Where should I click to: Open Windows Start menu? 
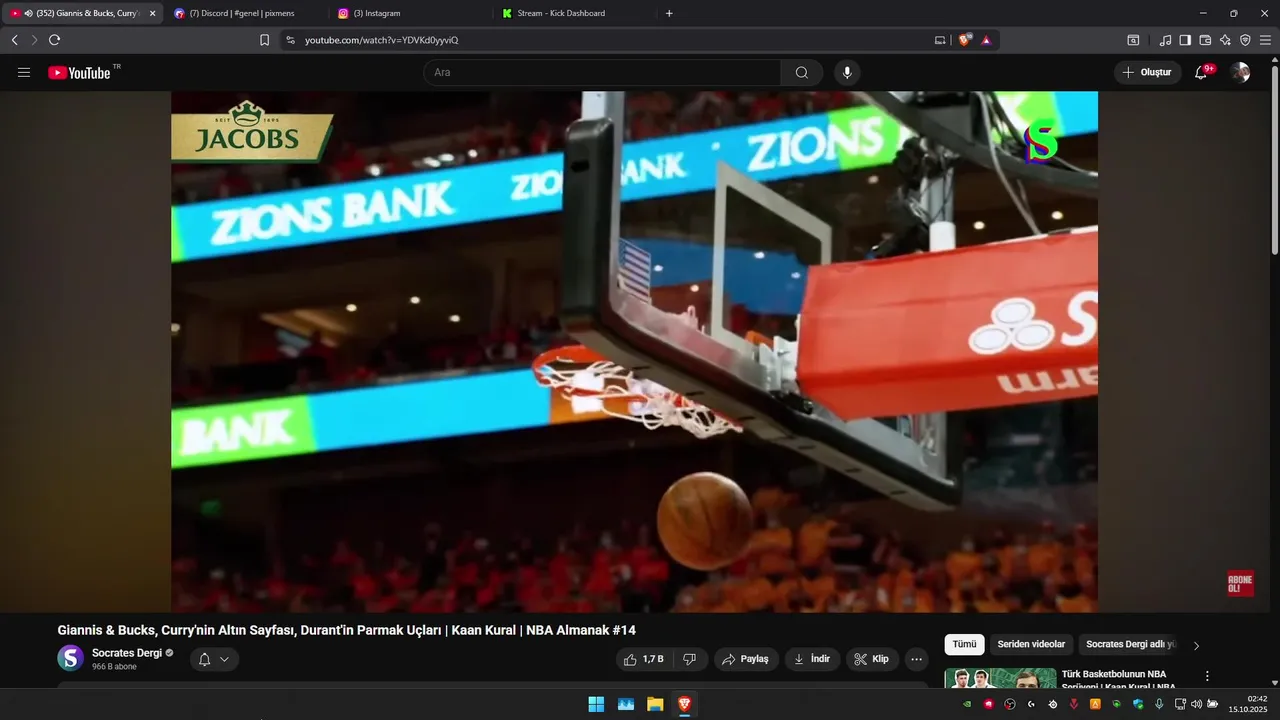pyautogui.click(x=596, y=704)
